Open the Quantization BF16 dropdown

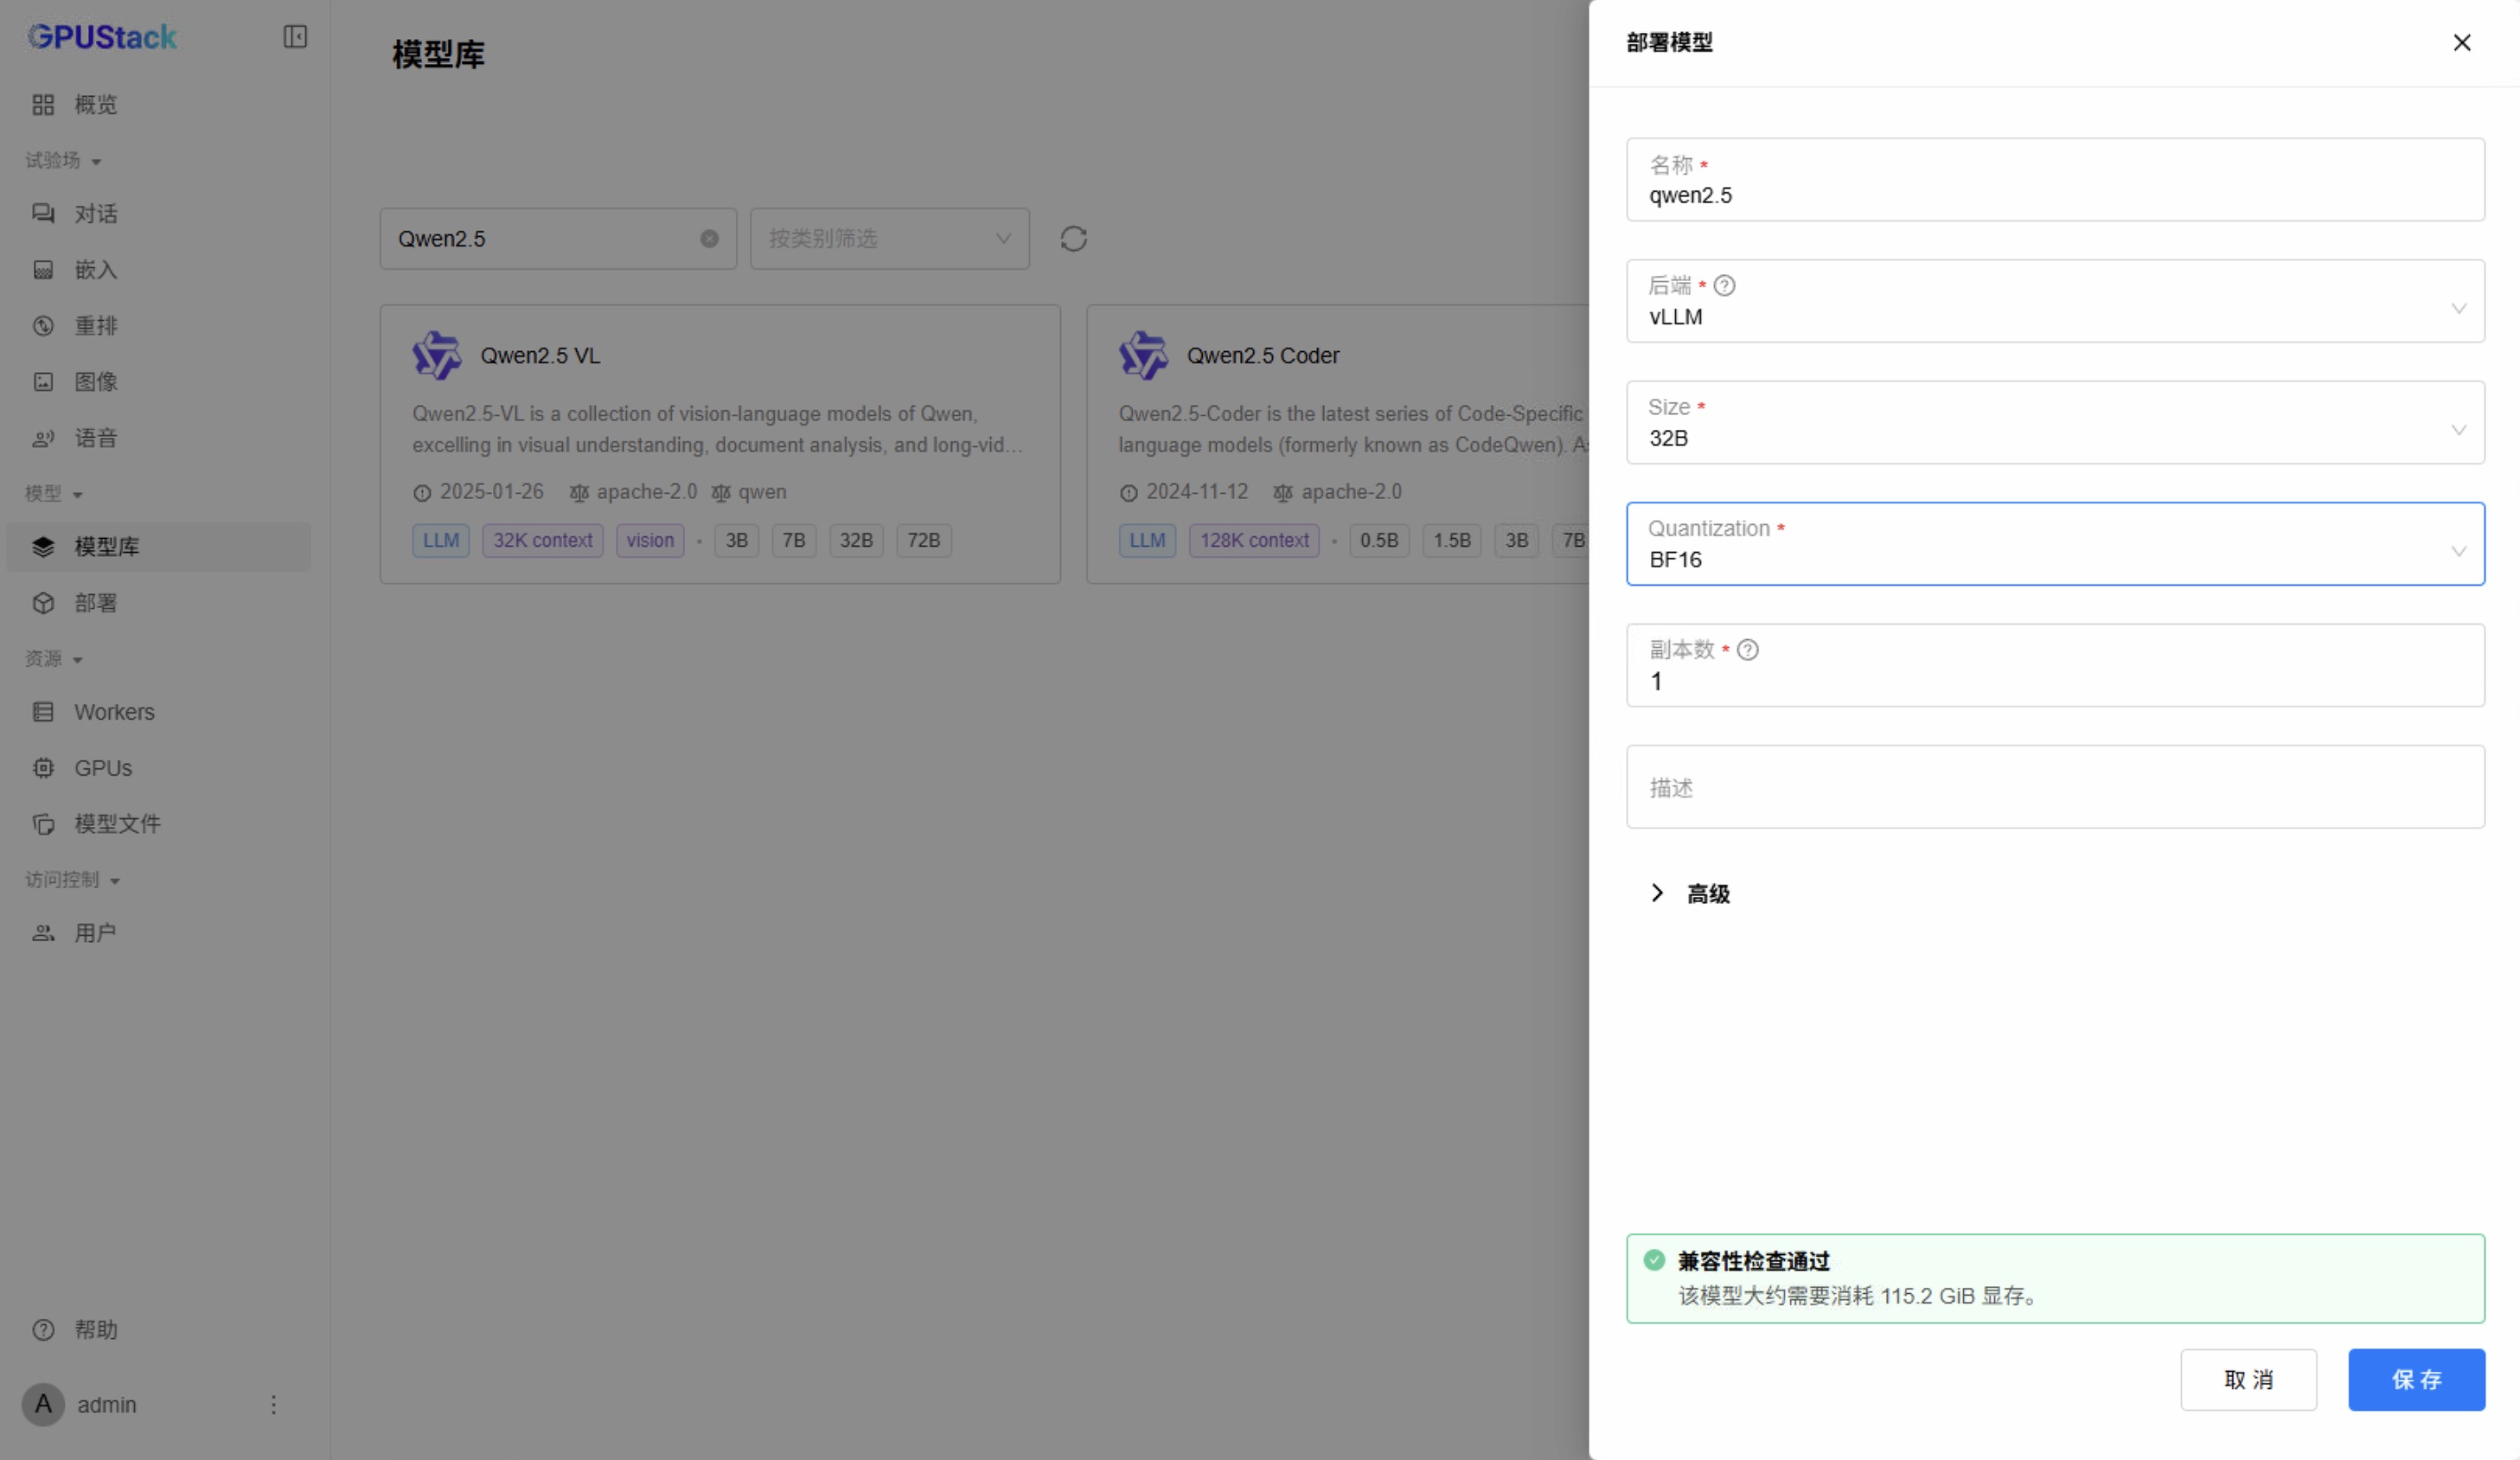point(2055,545)
